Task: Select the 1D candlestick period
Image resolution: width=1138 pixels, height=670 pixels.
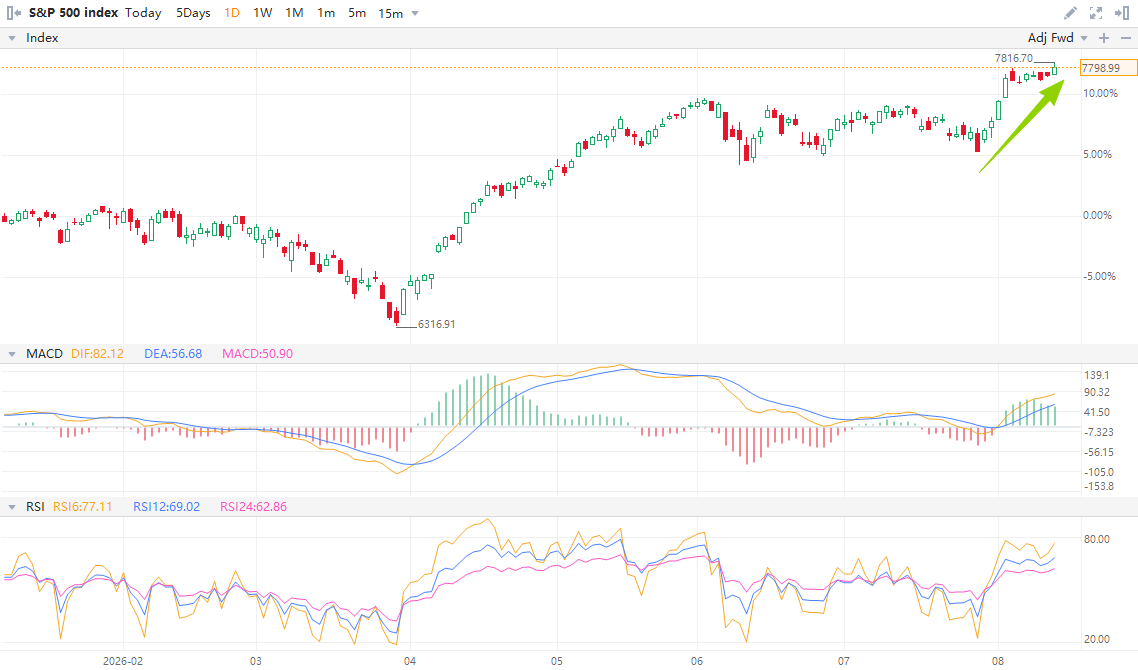Action: coord(232,13)
